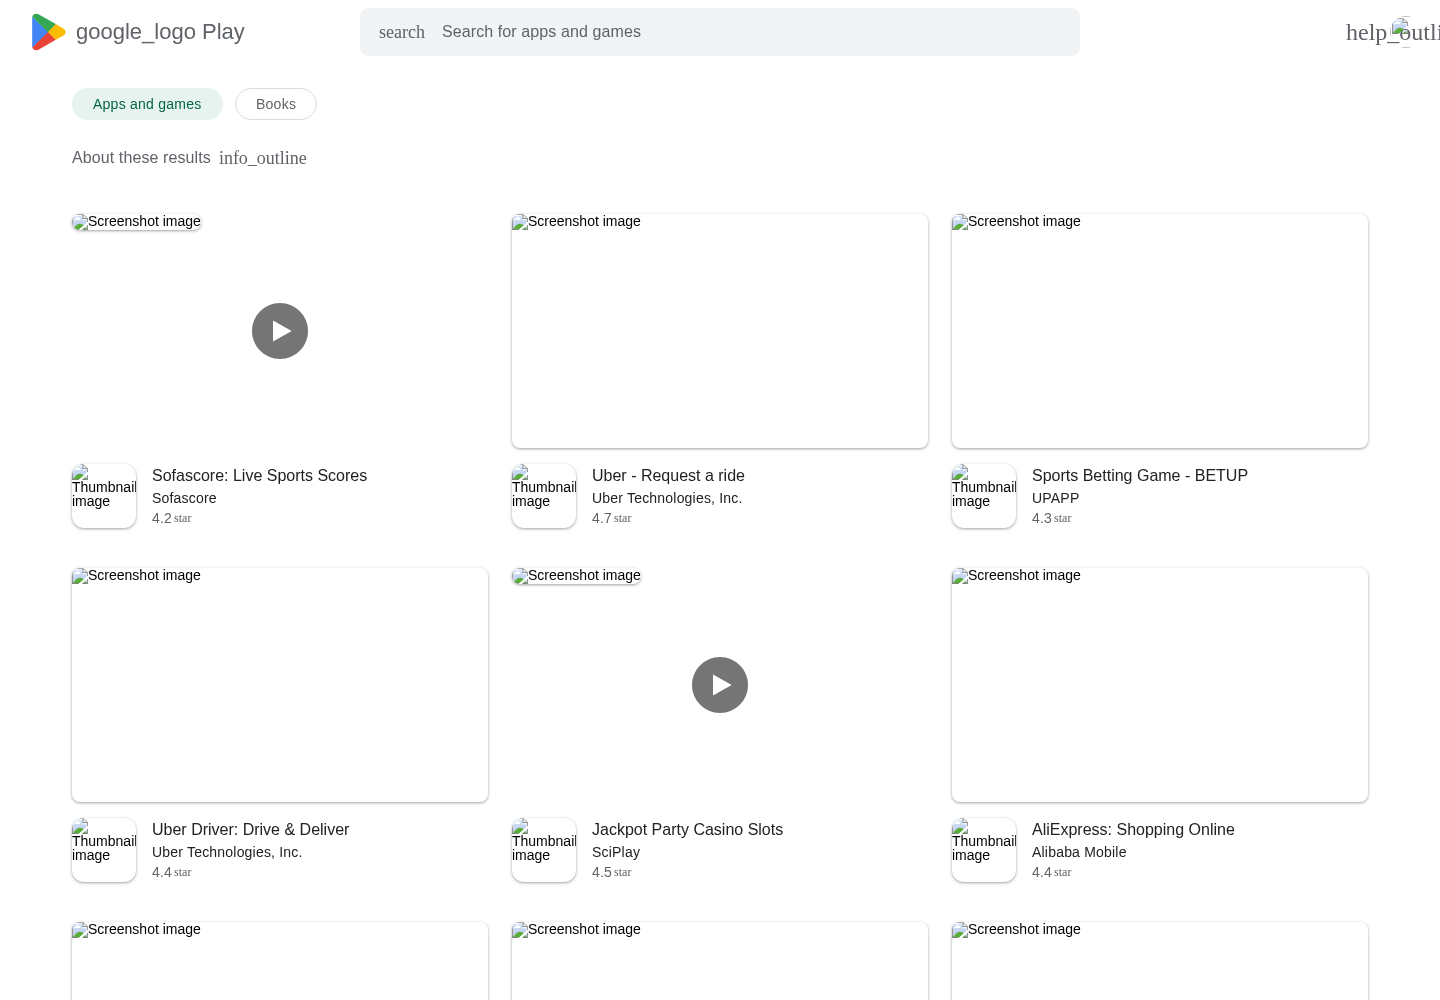Switch to the Books filter chip

point(276,104)
